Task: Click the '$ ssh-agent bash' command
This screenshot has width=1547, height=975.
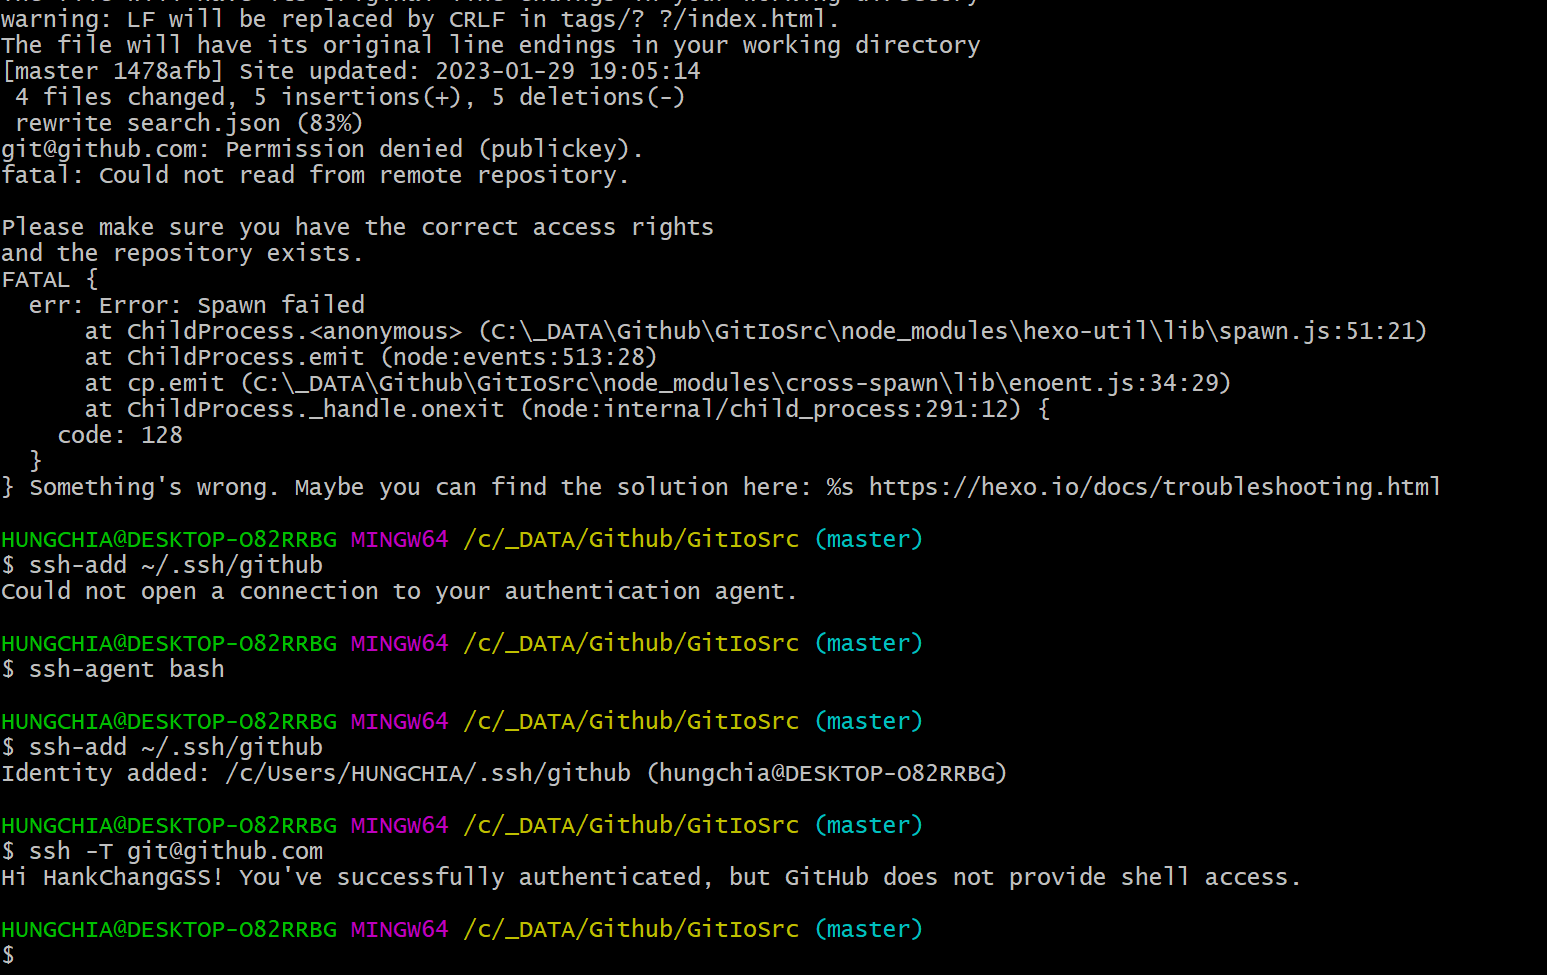Action: 113,669
